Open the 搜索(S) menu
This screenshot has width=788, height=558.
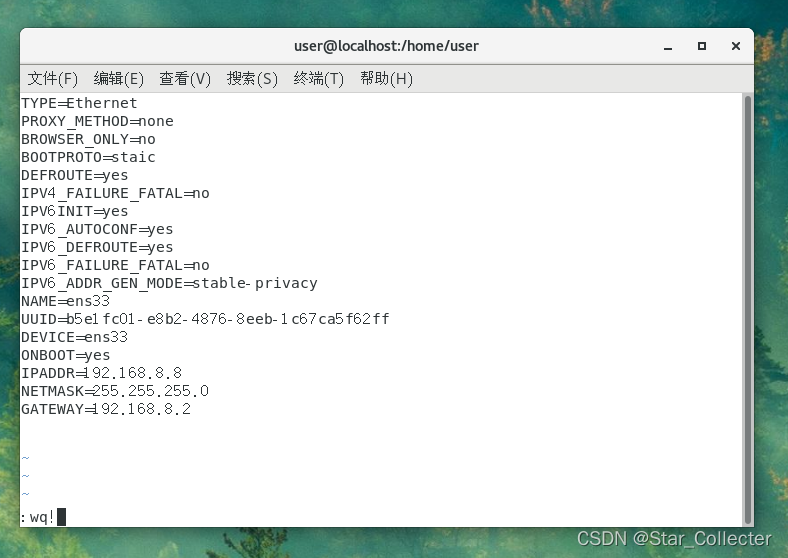coord(252,78)
